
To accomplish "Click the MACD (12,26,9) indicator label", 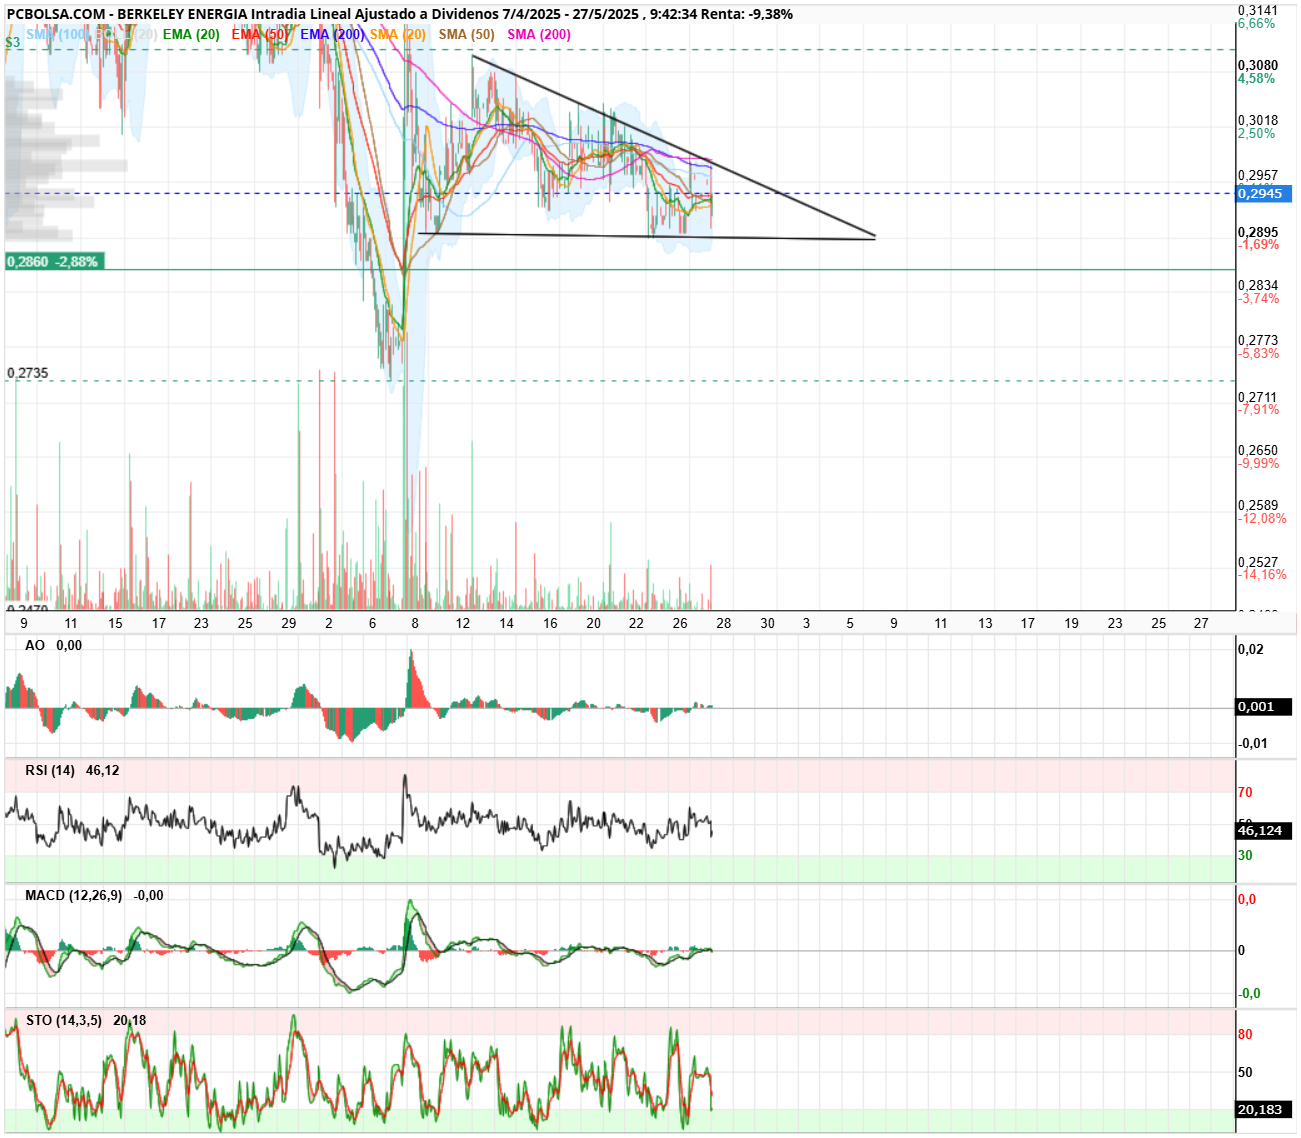I will (94, 895).
